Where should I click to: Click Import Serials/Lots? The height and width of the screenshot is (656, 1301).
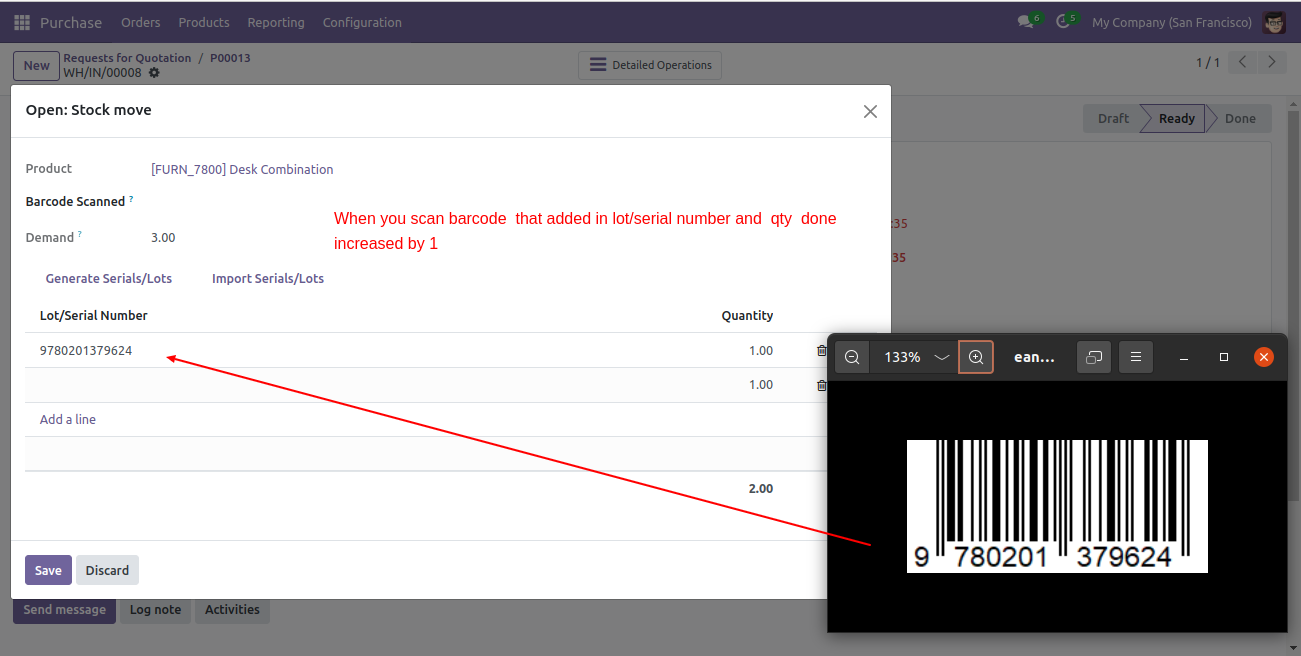tap(268, 278)
